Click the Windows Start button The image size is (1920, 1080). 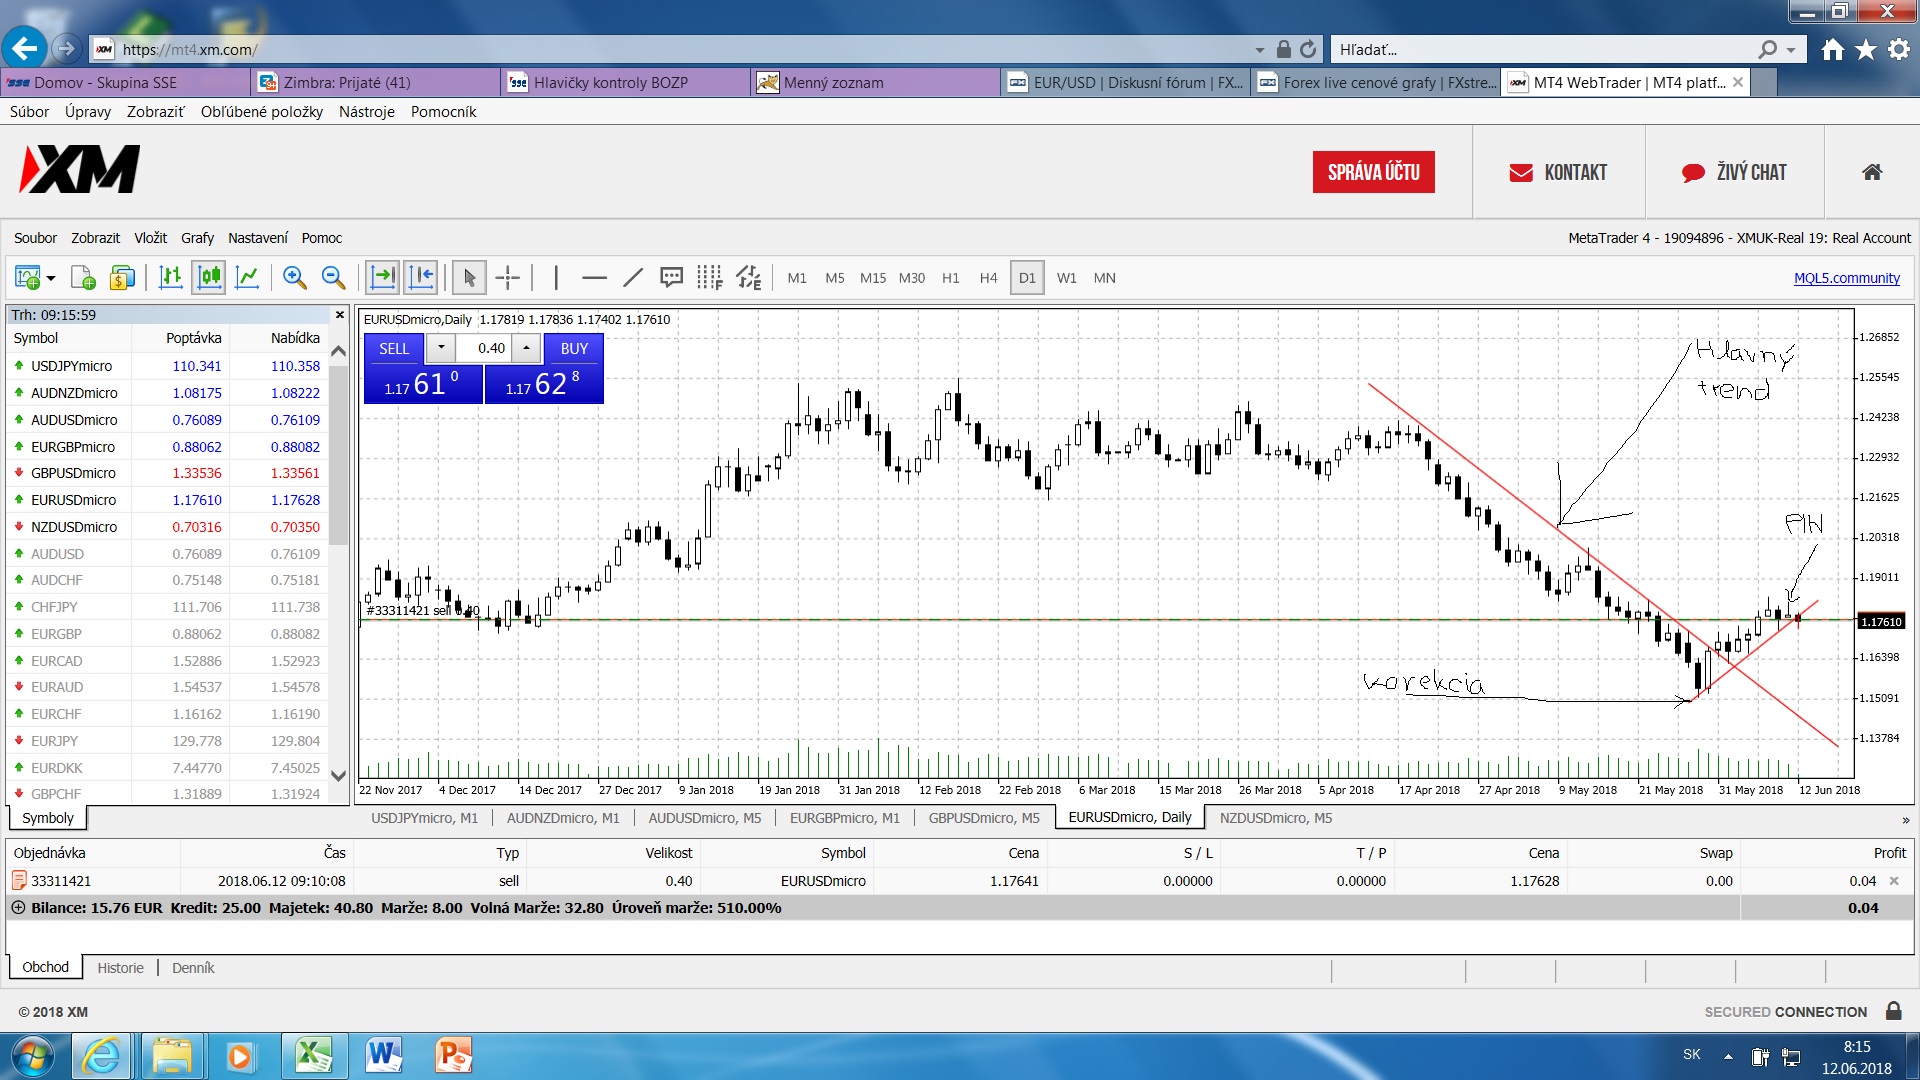click(32, 1056)
